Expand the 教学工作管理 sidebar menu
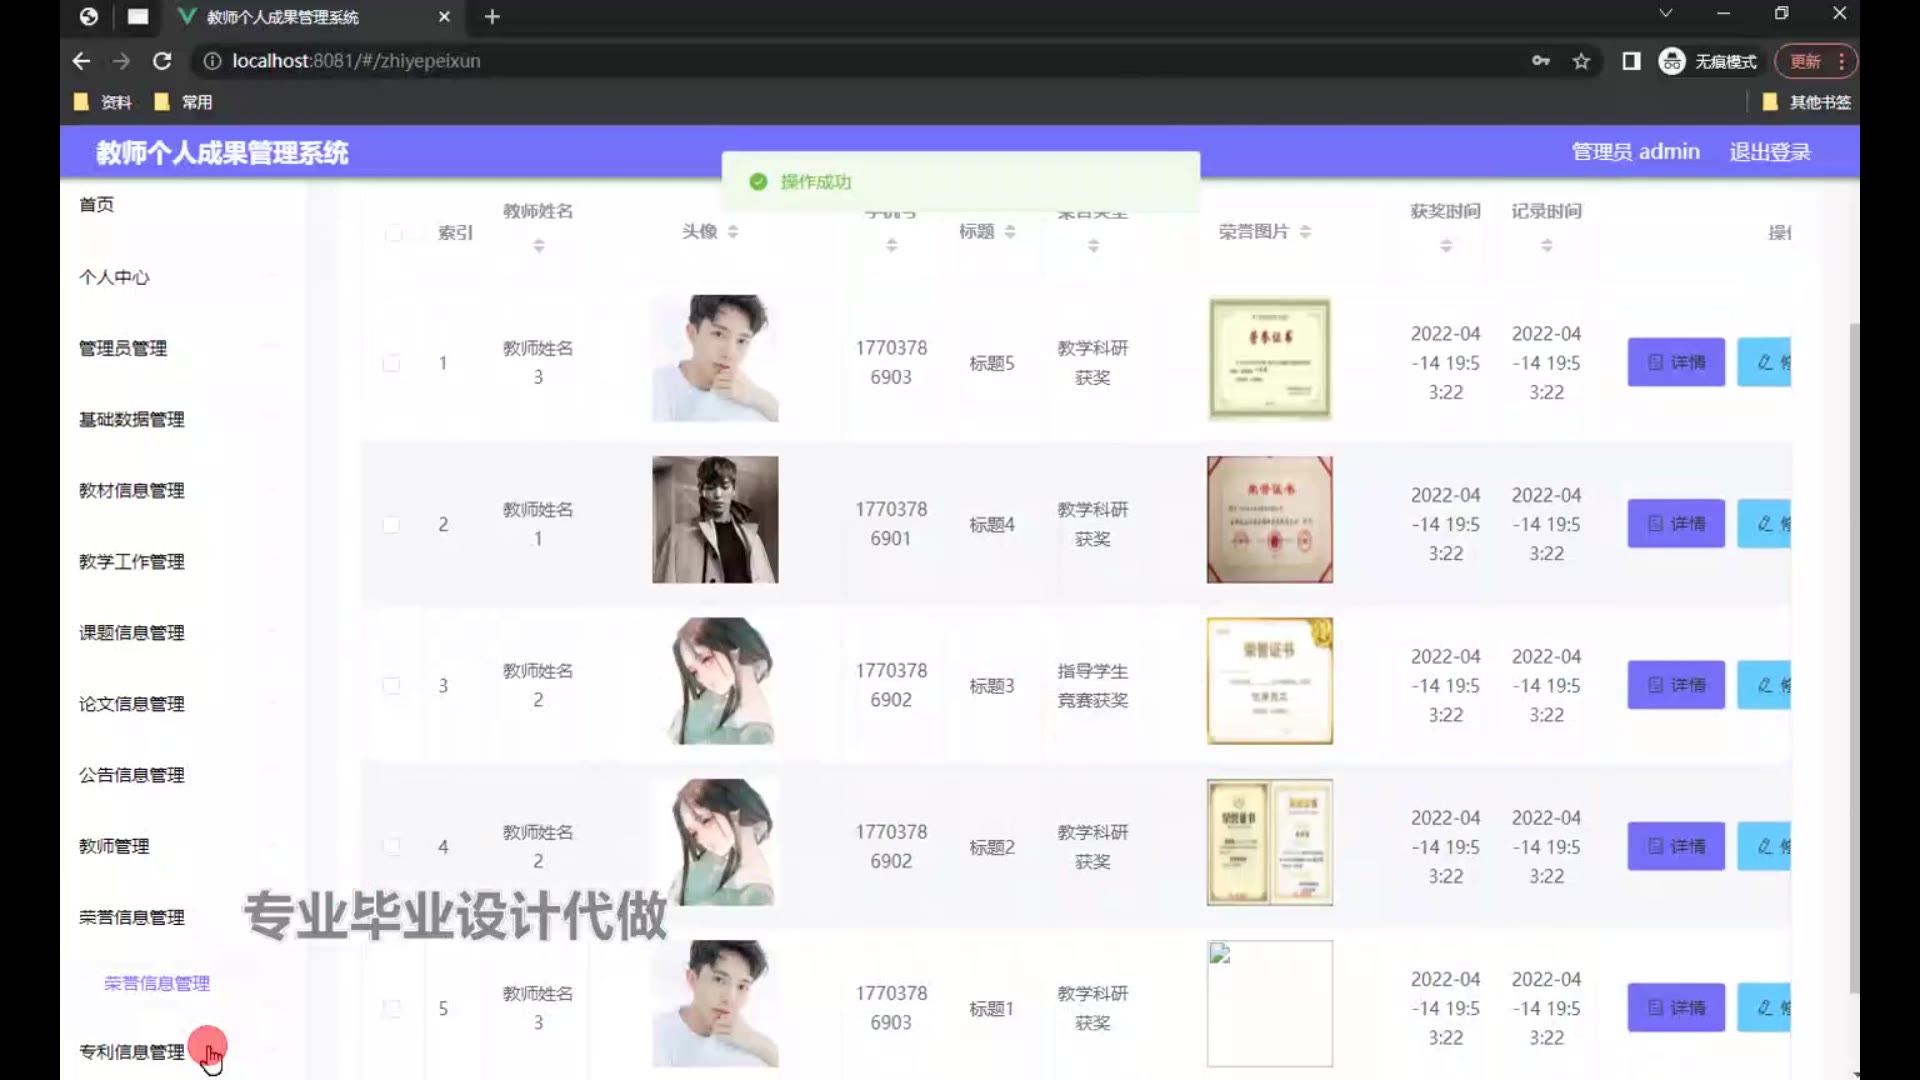The height and width of the screenshot is (1080, 1920). pos(132,561)
